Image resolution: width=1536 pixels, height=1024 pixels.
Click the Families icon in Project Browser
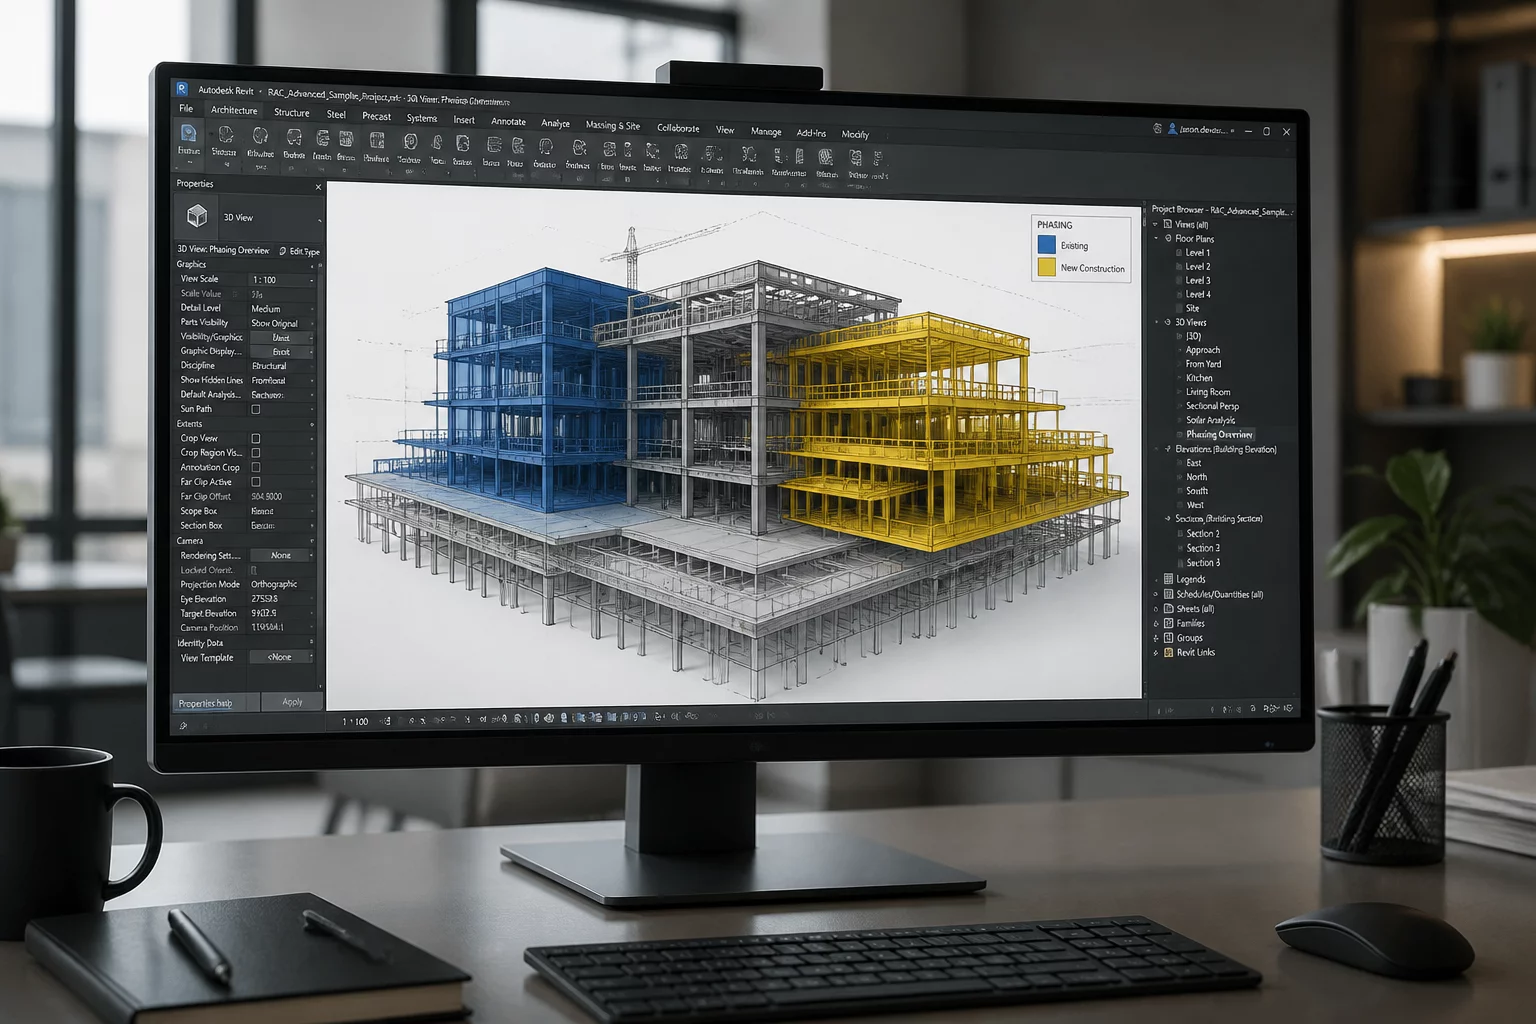point(1168,623)
